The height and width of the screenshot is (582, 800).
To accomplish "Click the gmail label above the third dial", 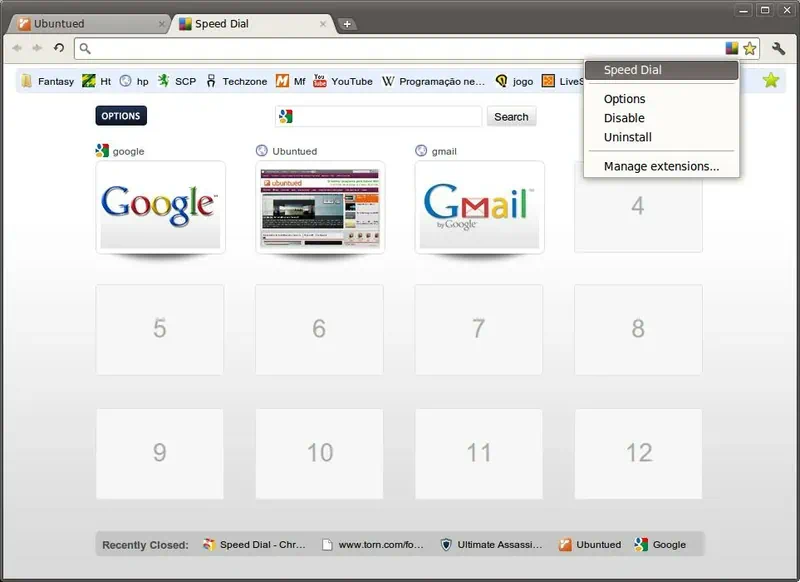I will click(x=444, y=151).
